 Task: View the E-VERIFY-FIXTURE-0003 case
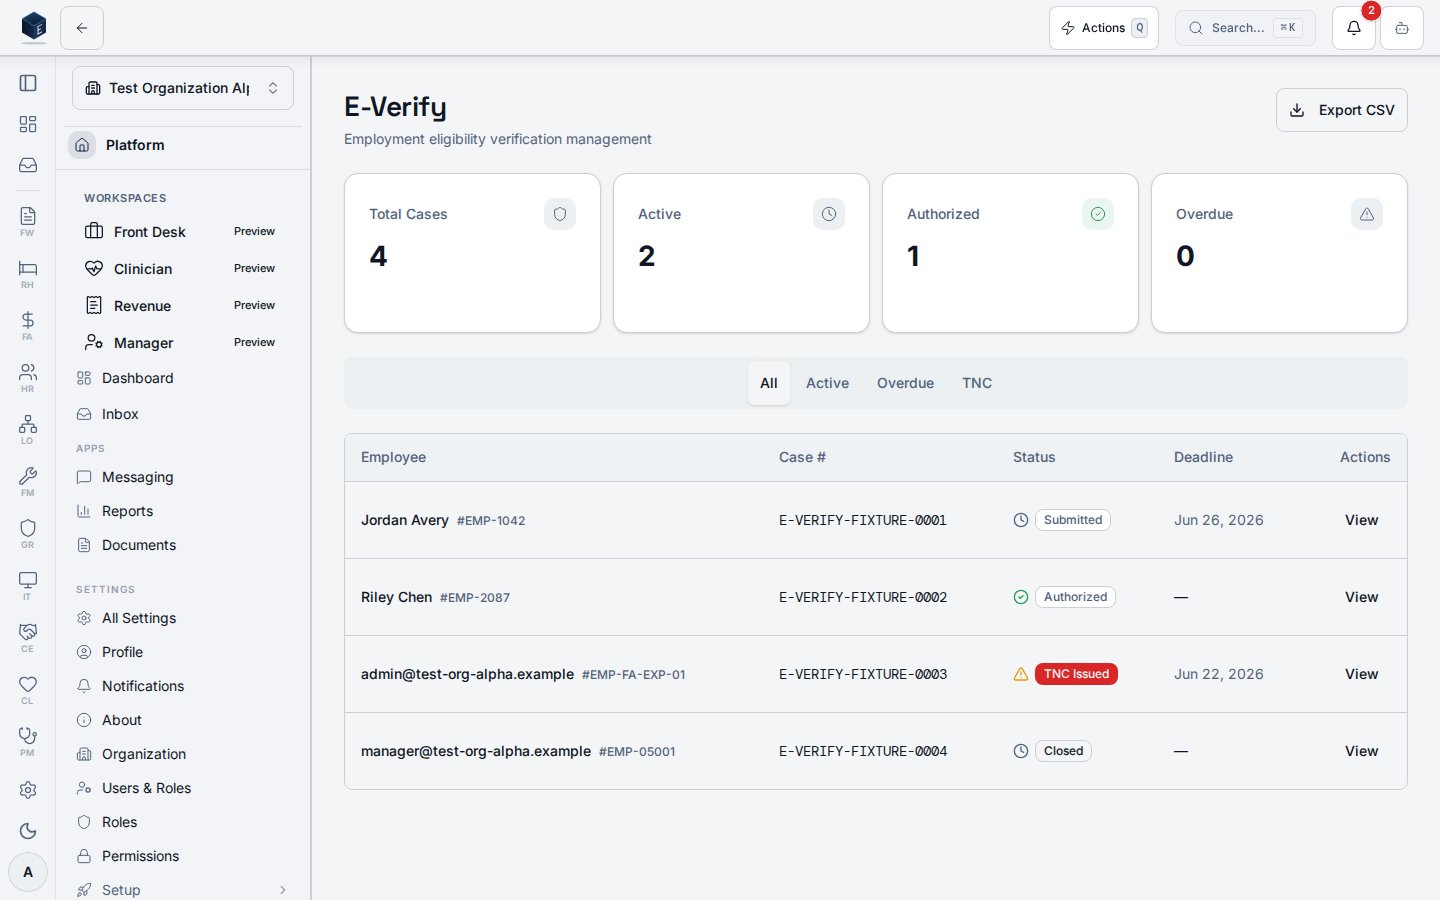(1362, 674)
